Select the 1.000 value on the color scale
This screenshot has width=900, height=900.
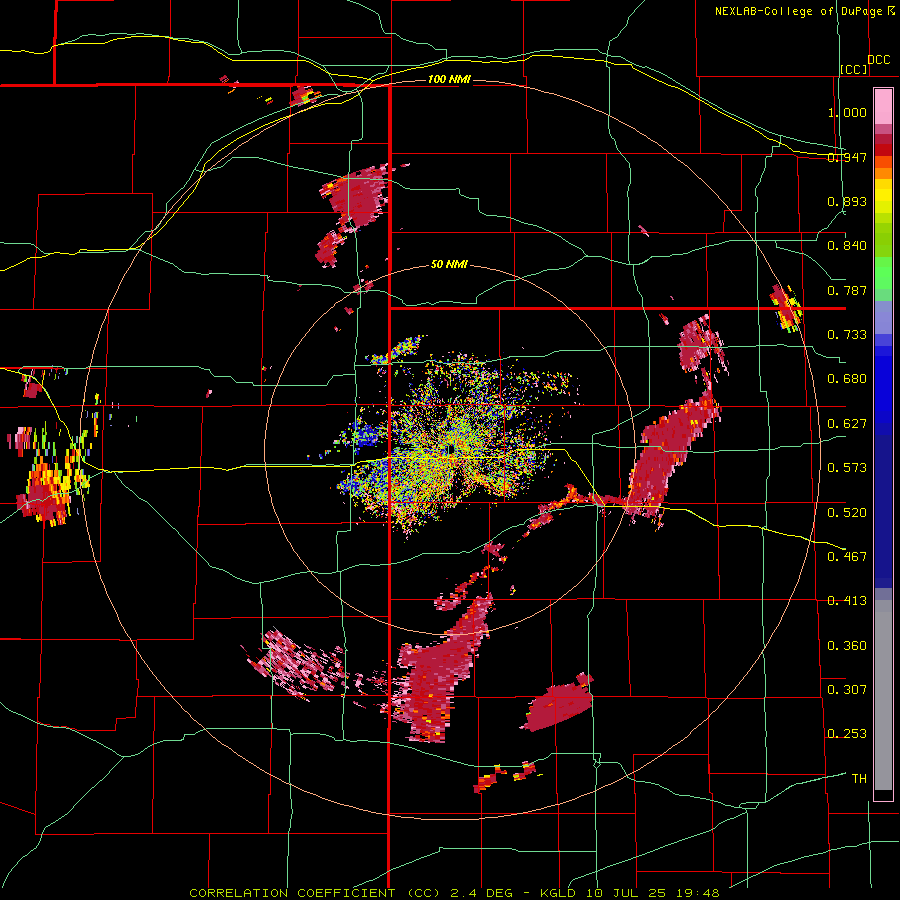click(x=847, y=112)
